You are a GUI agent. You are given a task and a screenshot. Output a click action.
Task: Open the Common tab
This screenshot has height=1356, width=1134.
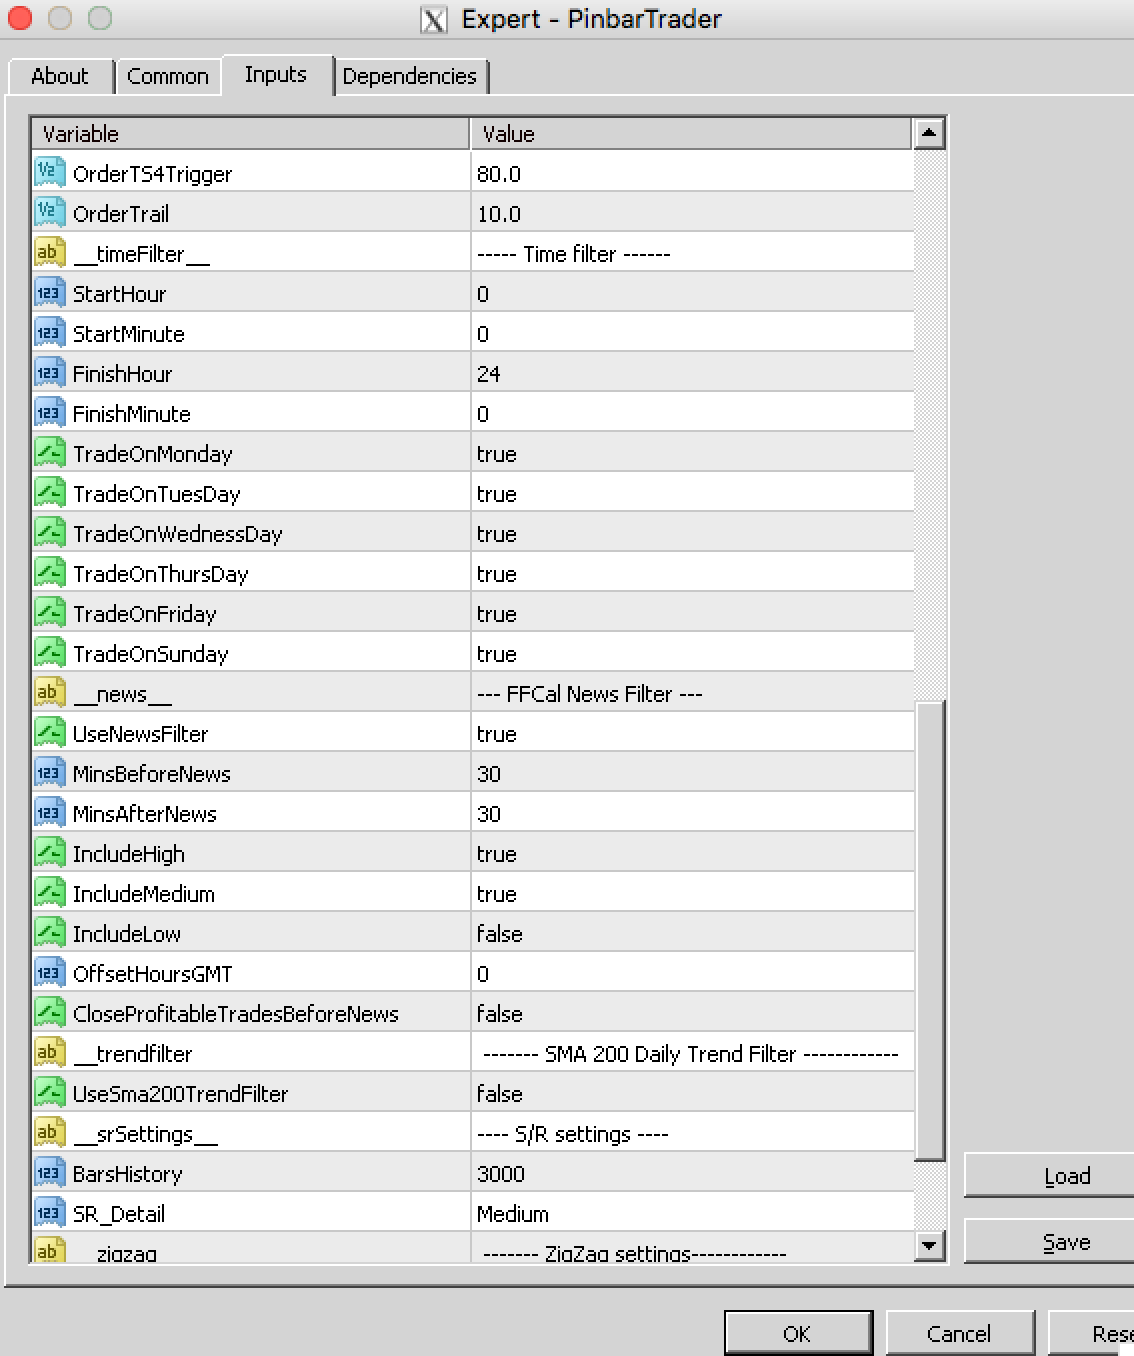click(168, 76)
